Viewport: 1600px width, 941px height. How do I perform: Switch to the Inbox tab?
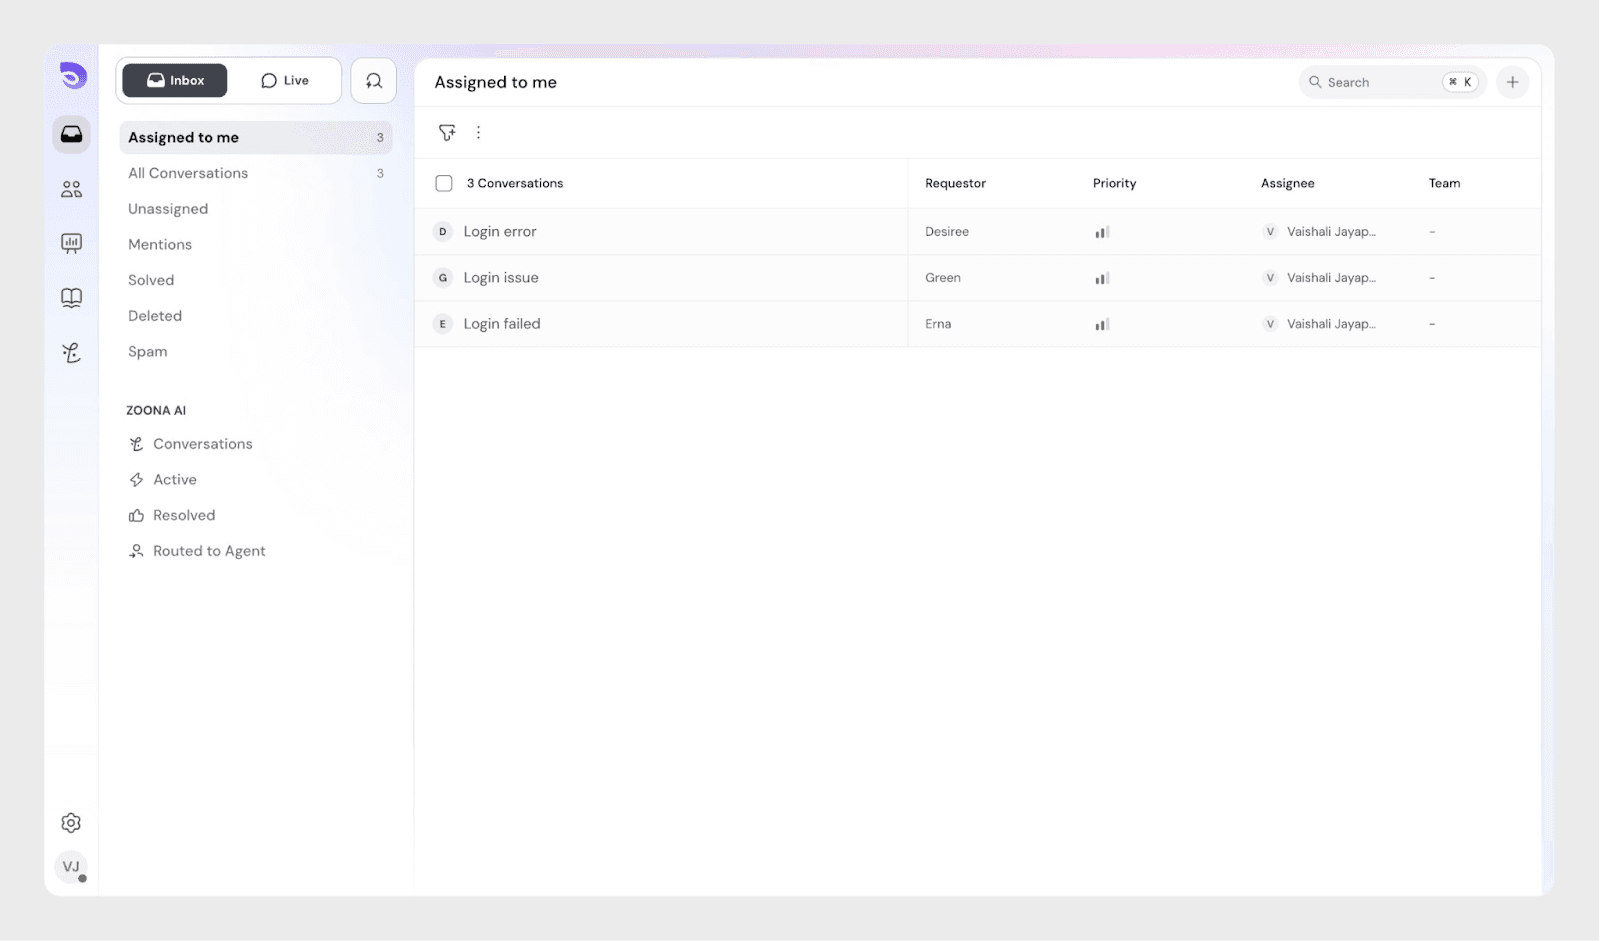(175, 81)
